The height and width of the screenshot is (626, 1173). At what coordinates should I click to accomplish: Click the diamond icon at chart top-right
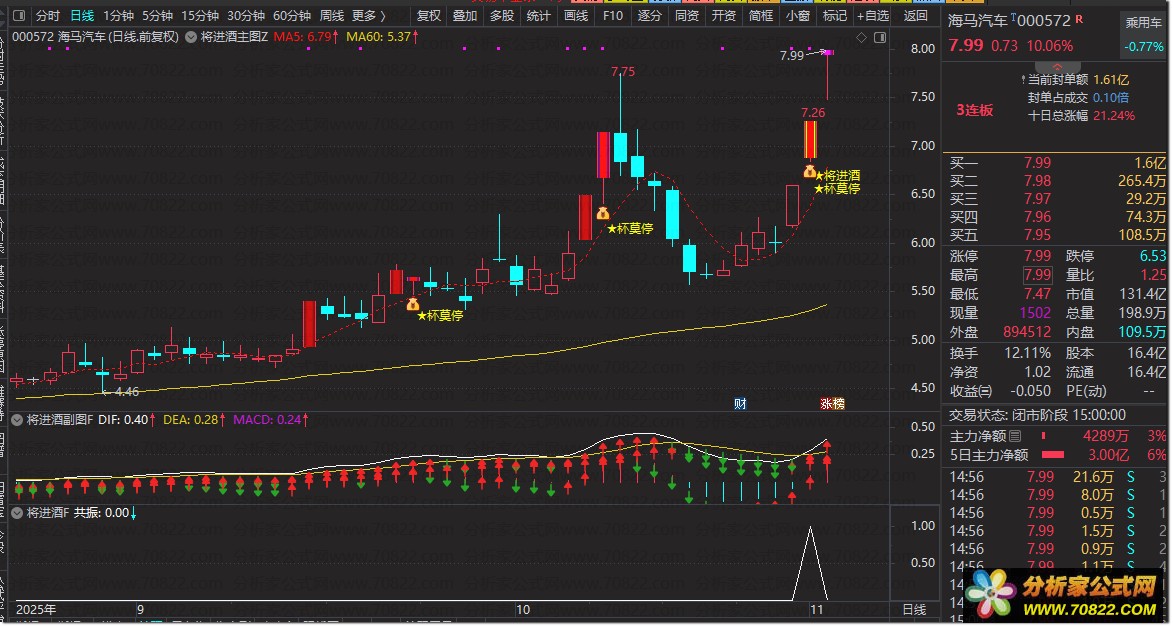click(861, 37)
